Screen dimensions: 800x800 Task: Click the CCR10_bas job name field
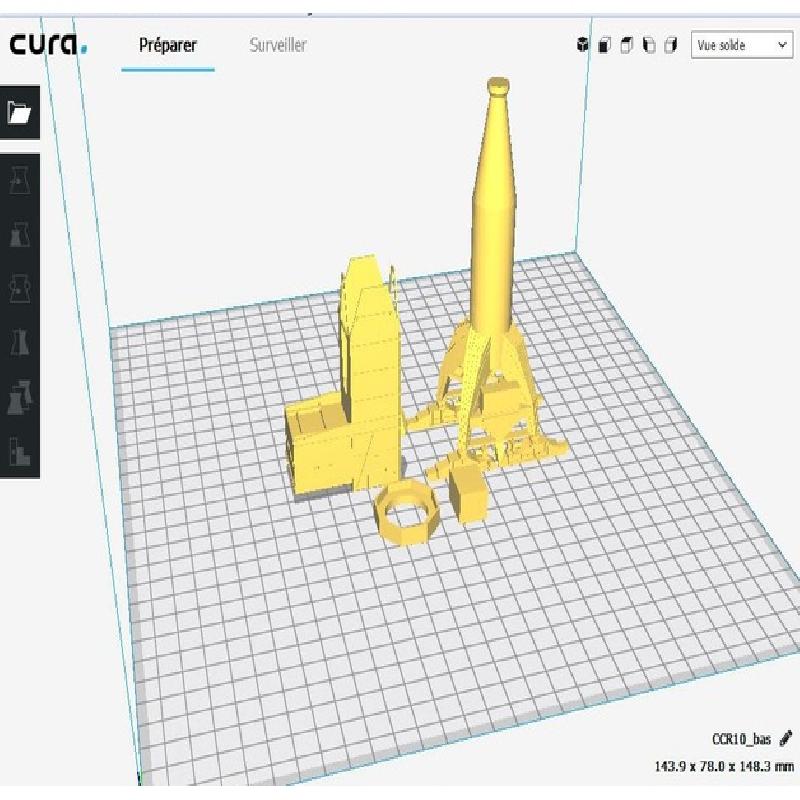pos(741,739)
